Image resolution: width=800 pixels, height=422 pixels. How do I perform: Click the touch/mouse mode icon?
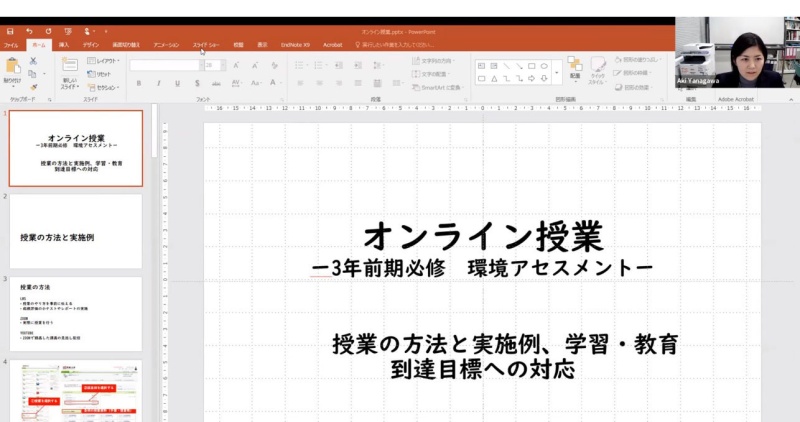87,32
